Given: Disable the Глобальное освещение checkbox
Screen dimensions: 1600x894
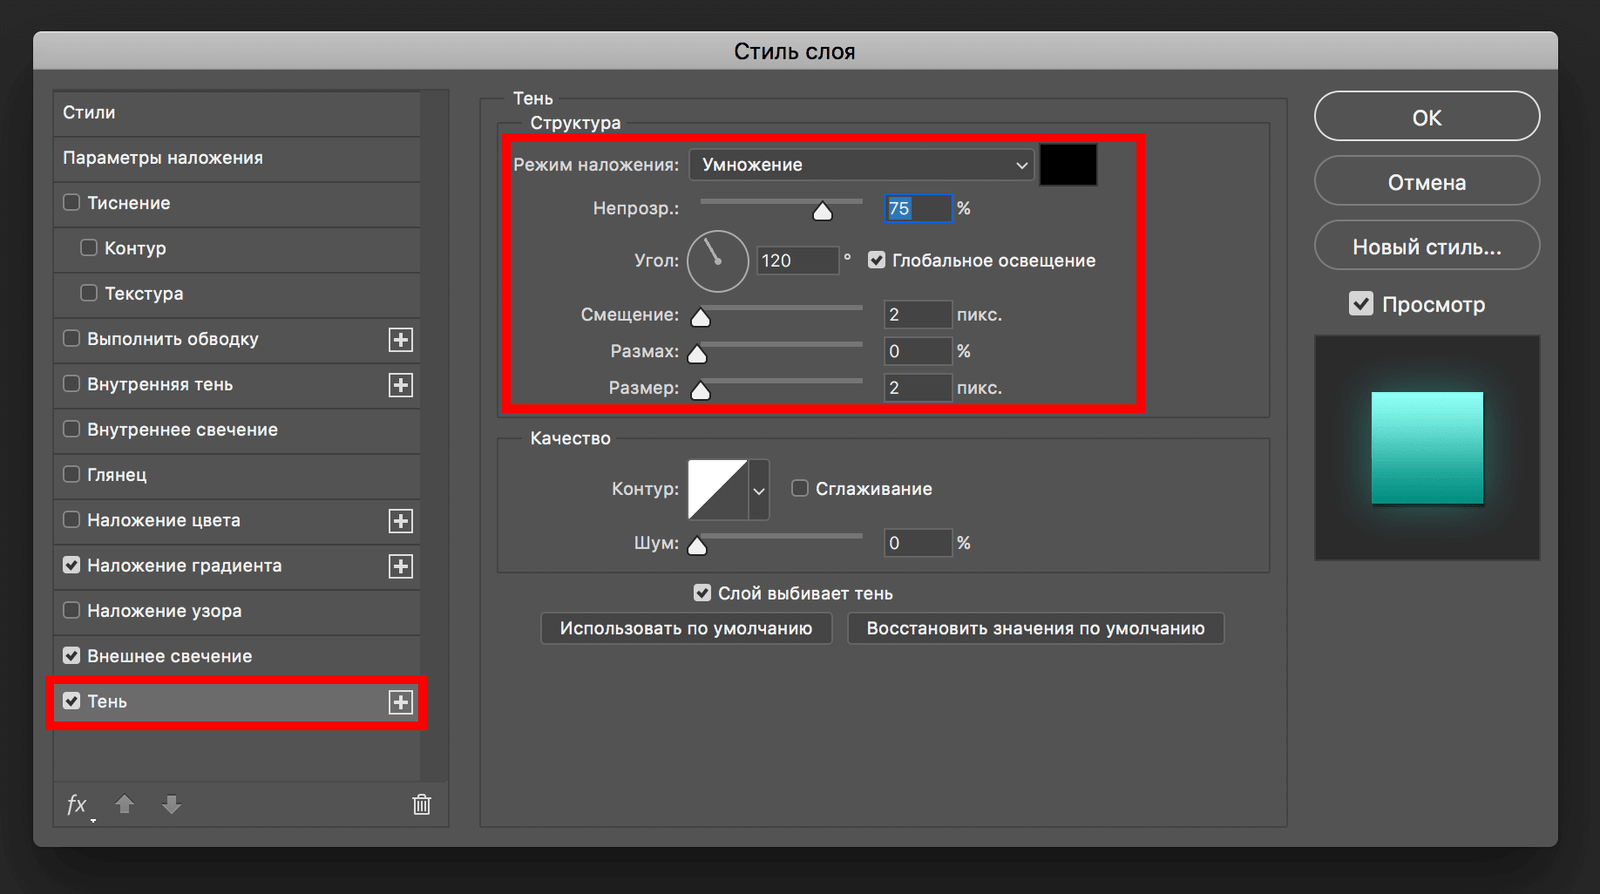Looking at the screenshot, I should point(877,261).
